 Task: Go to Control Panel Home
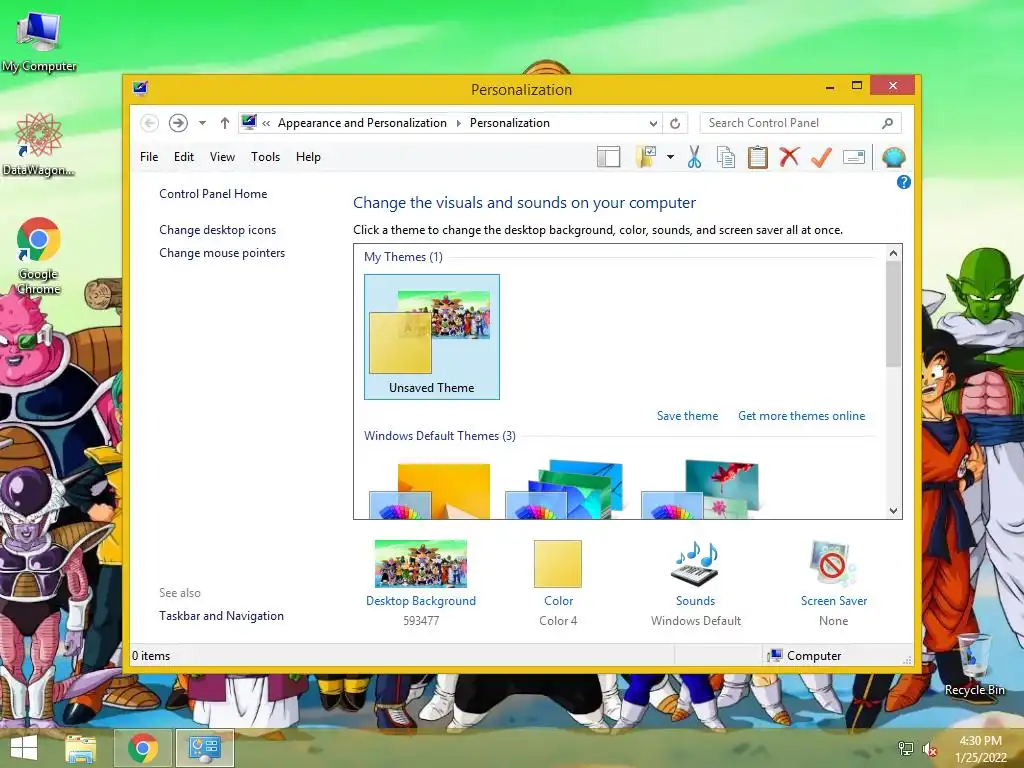pyautogui.click(x=213, y=194)
